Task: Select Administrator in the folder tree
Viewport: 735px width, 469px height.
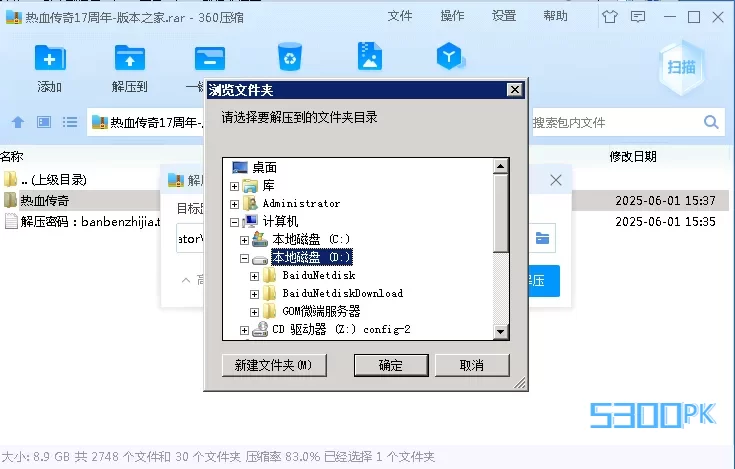Action: (301, 203)
